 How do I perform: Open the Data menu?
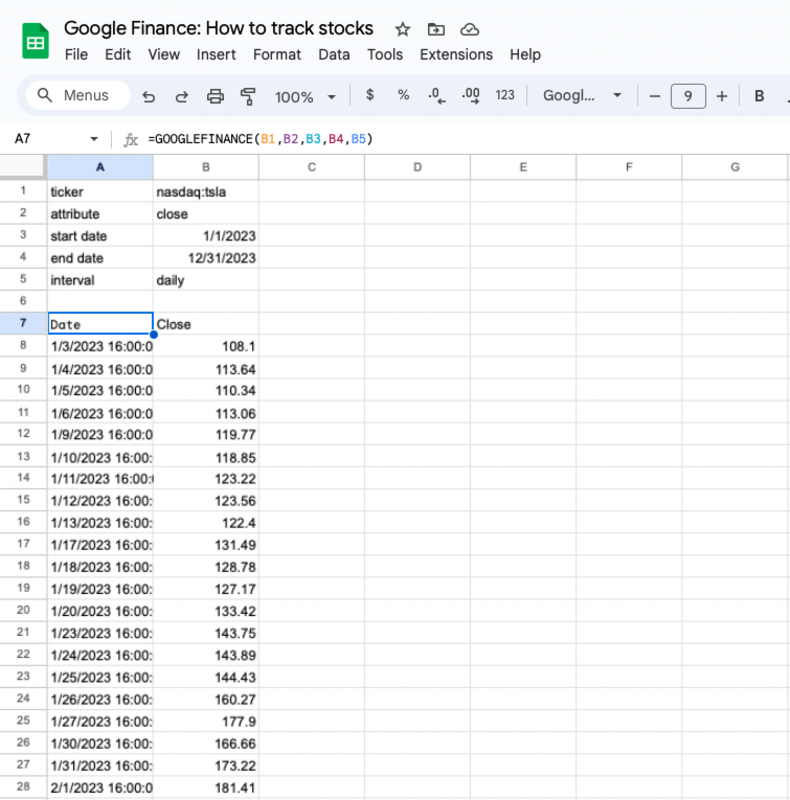(x=334, y=54)
